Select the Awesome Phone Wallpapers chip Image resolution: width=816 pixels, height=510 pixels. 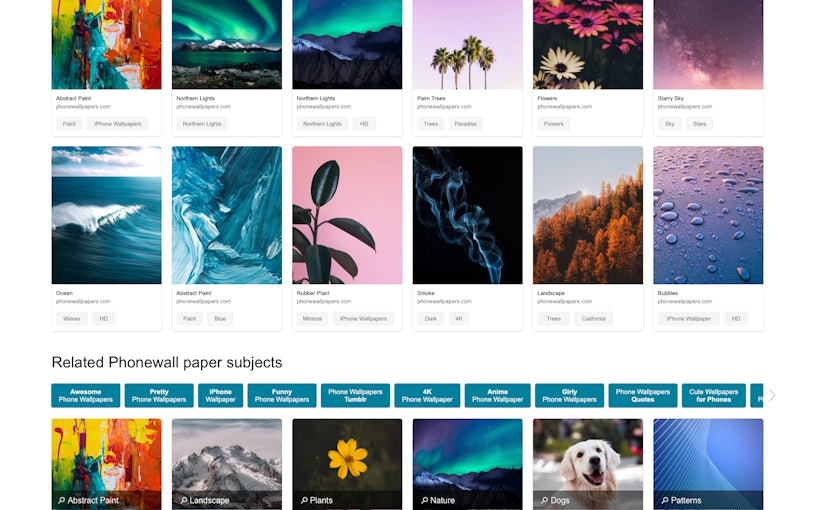click(86, 396)
